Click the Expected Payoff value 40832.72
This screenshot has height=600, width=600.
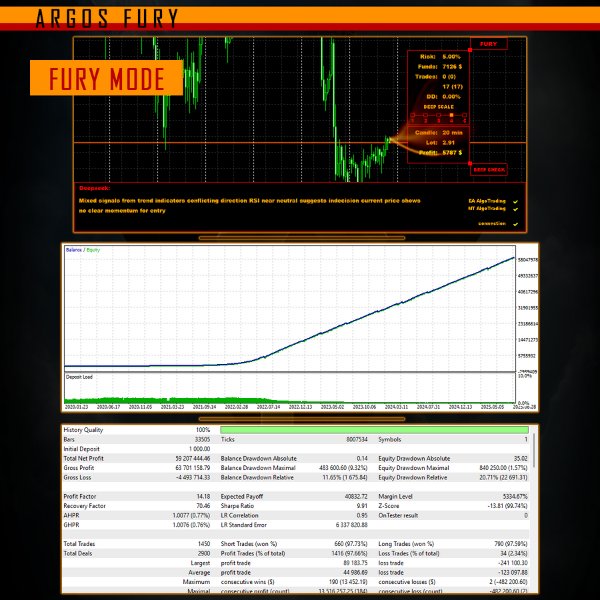[x=356, y=496]
